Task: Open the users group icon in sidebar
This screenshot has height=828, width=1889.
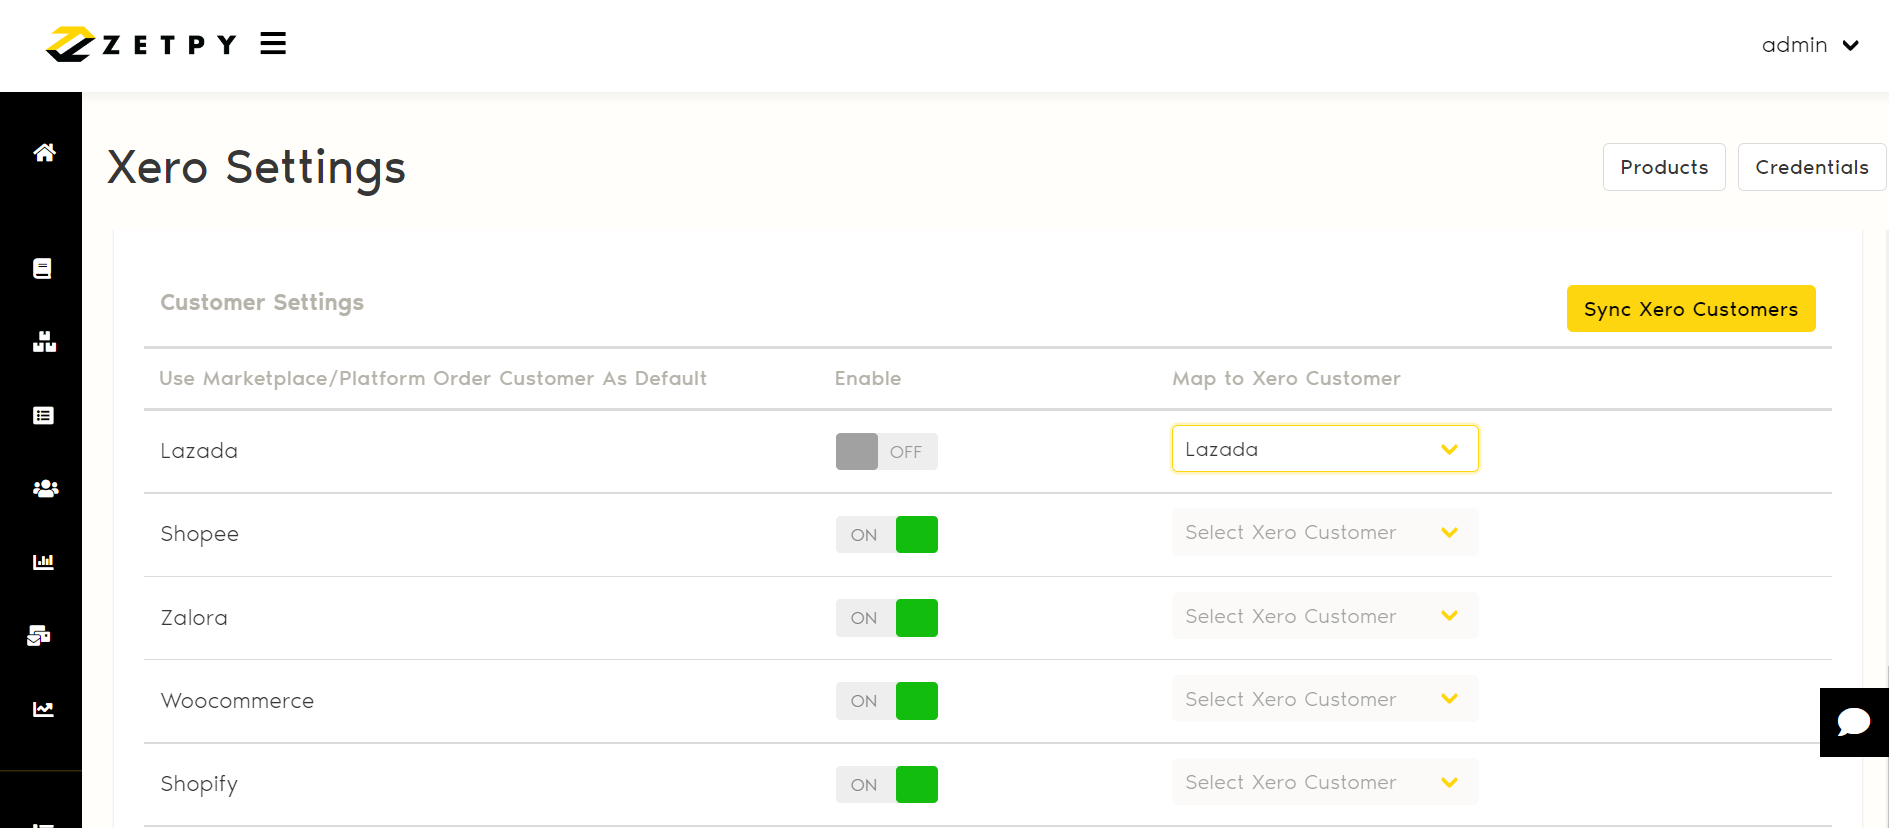Action: 45,488
